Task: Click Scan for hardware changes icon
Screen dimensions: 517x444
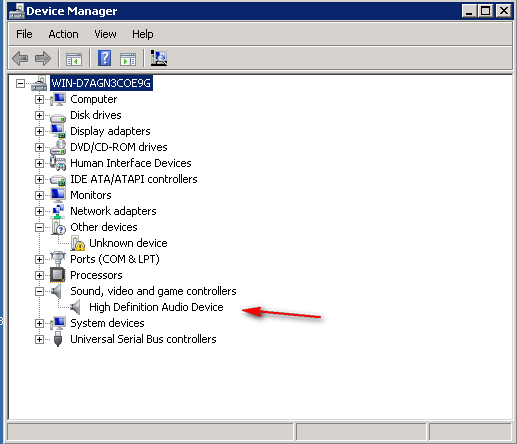Action: point(159,58)
